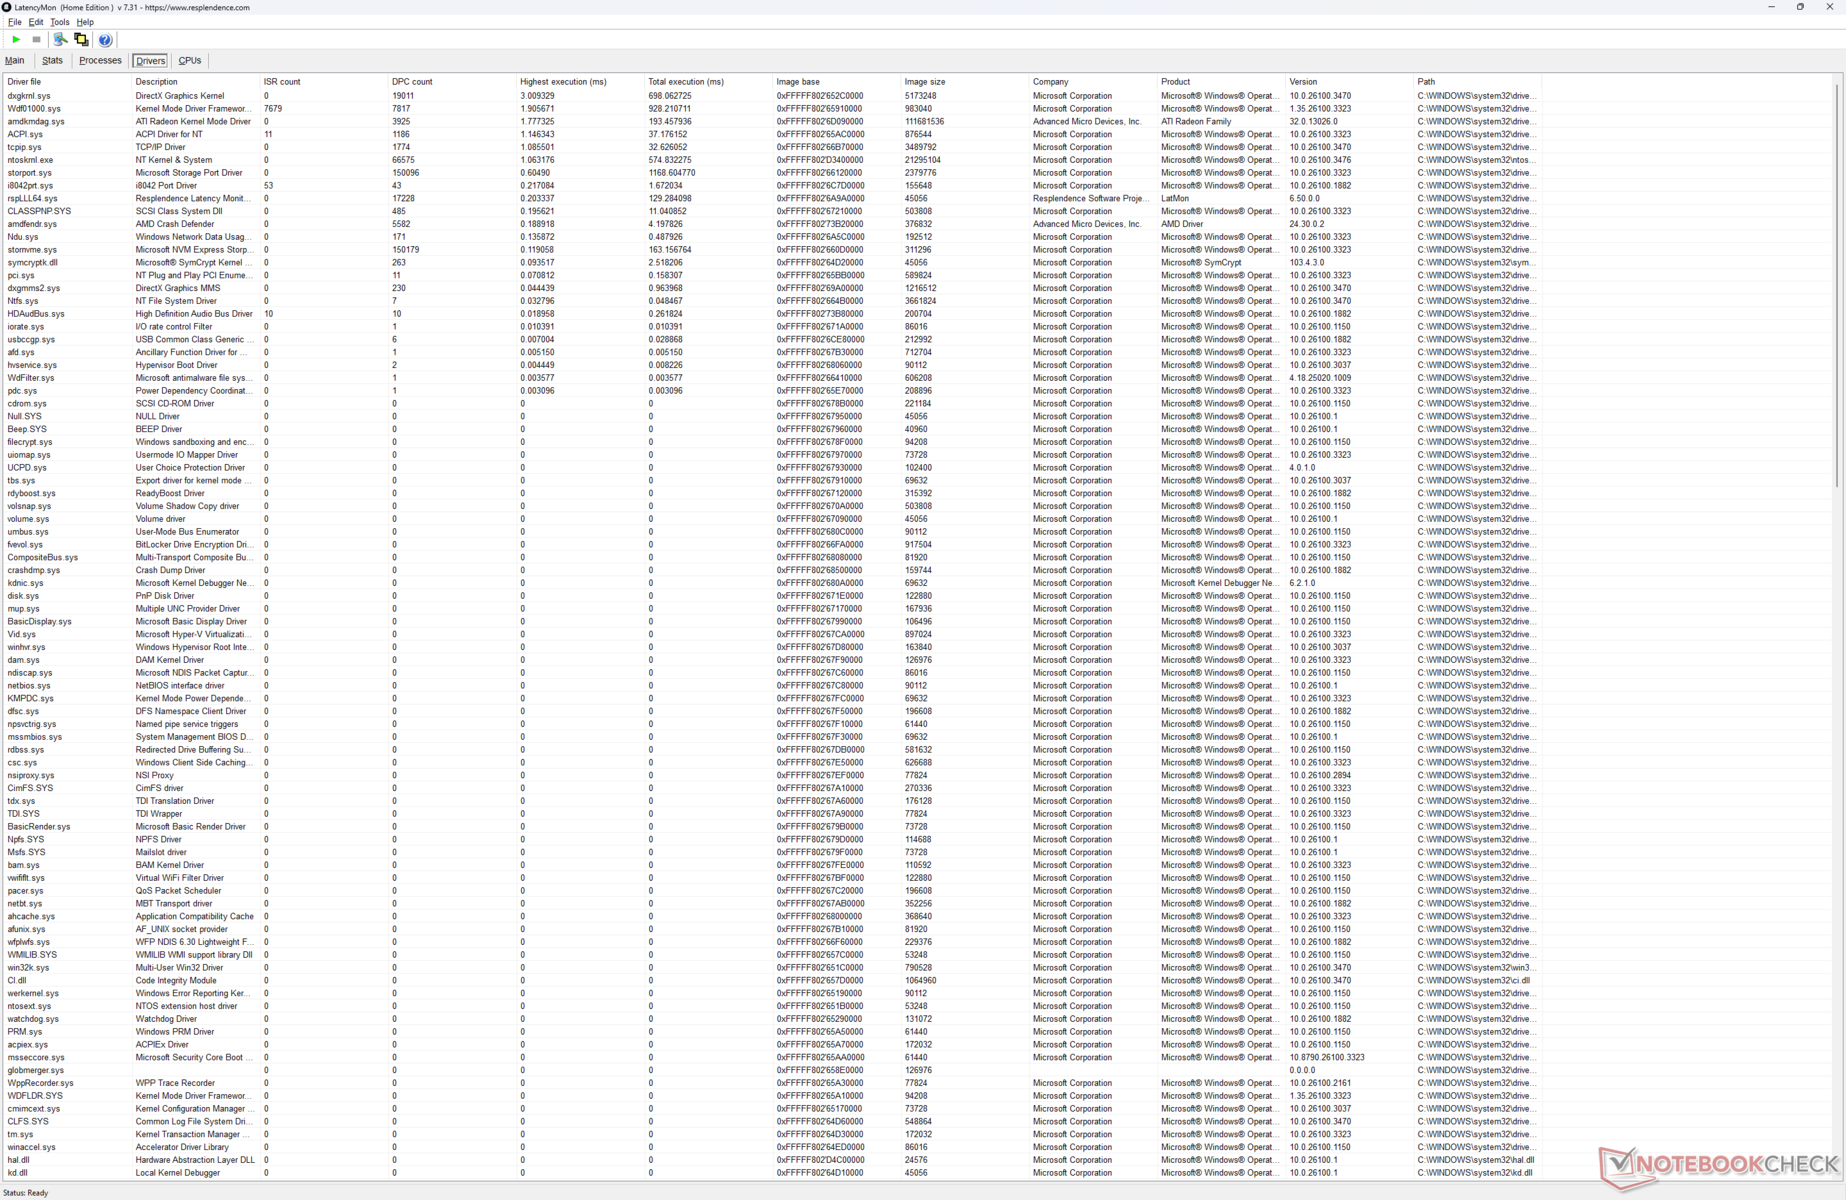The height and width of the screenshot is (1200, 1846).
Task: Switch to the Stats tab
Action: tap(52, 61)
